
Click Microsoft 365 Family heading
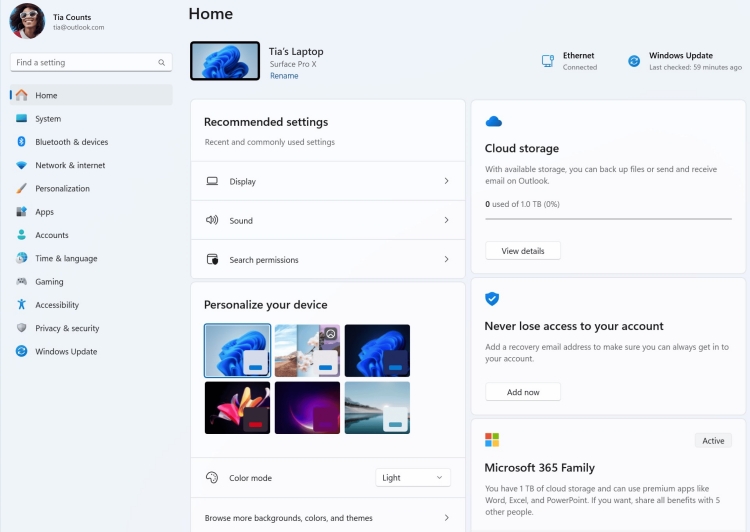click(540, 467)
